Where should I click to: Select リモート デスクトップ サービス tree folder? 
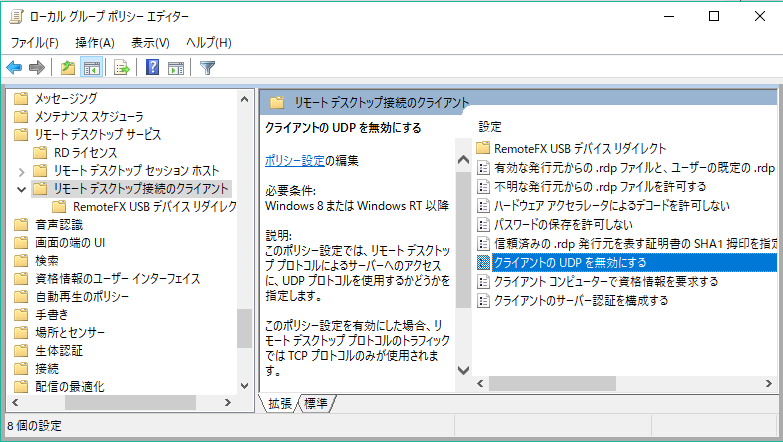coord(98,134)
